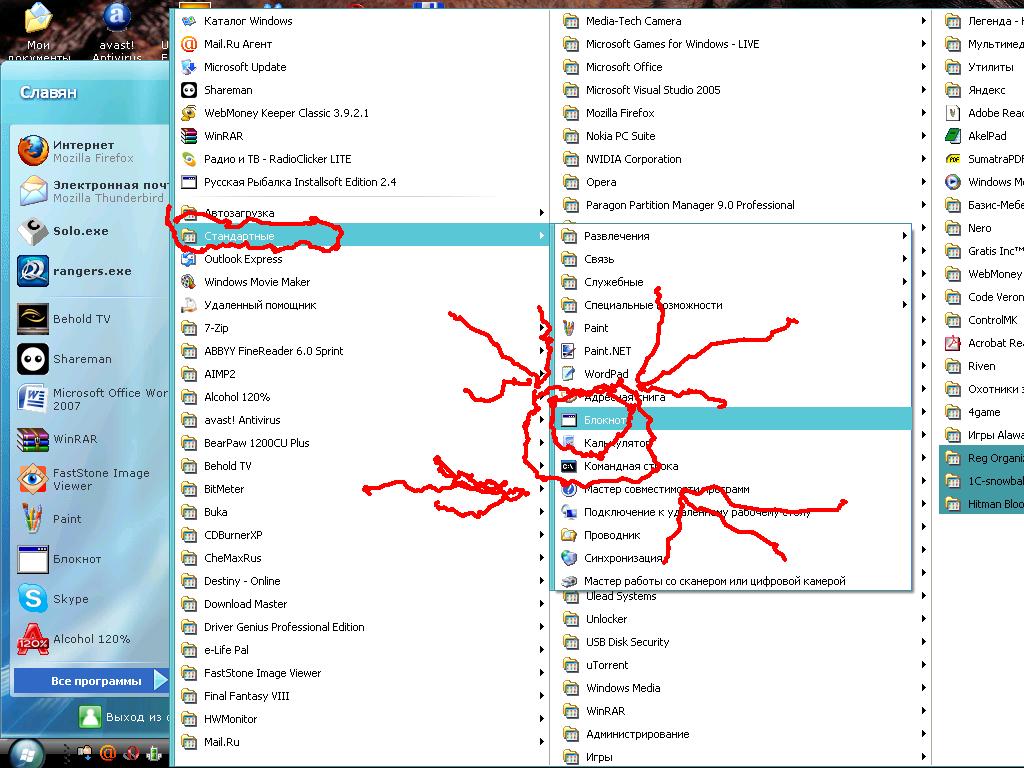Choose WordPad from the submenu
Viewport: 1024px width, 768px height.
(606, 374)
